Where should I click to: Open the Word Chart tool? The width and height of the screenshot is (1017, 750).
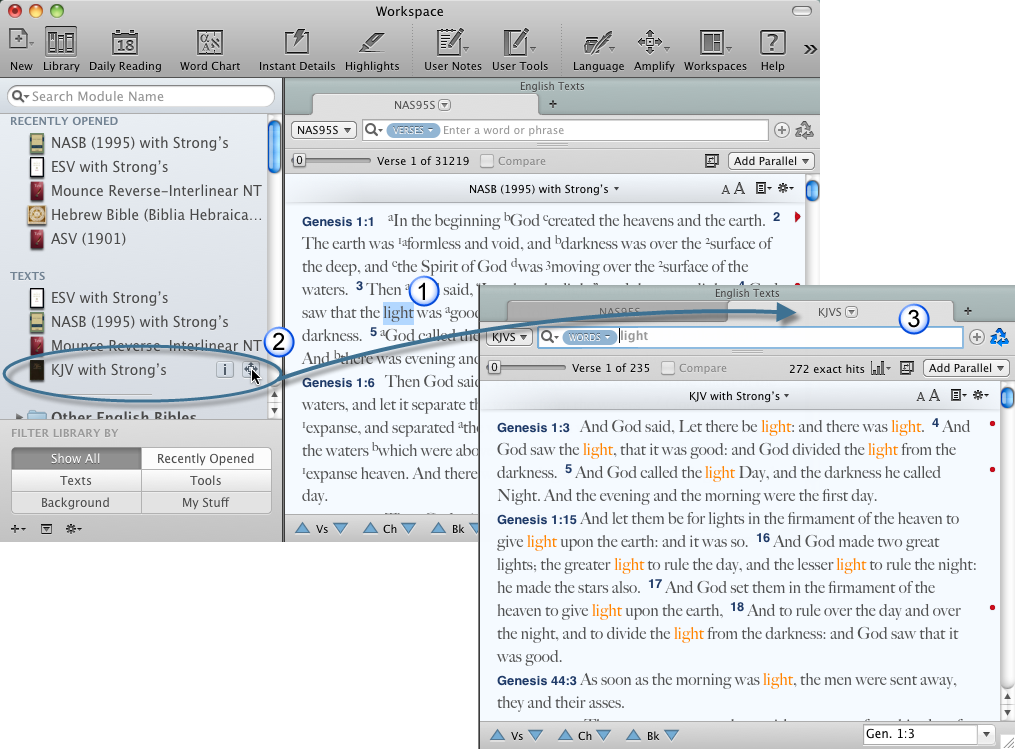point(210,43)
